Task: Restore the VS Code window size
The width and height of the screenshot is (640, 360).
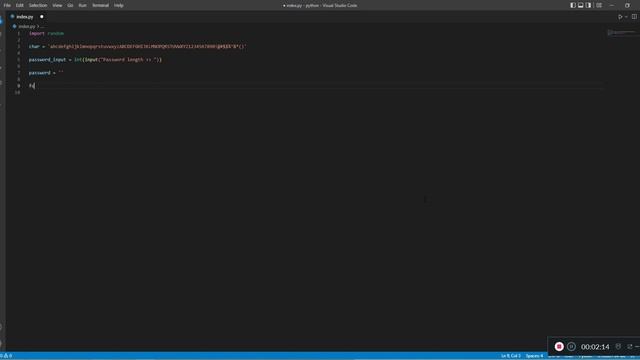Action: [627, 5]
